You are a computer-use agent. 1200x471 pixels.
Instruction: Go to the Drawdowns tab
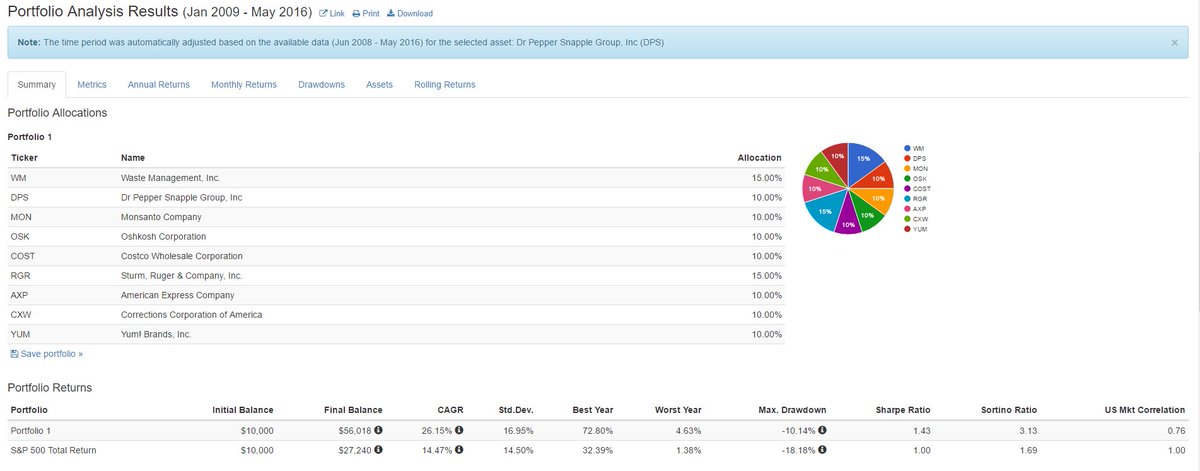(x=321, y=85)
